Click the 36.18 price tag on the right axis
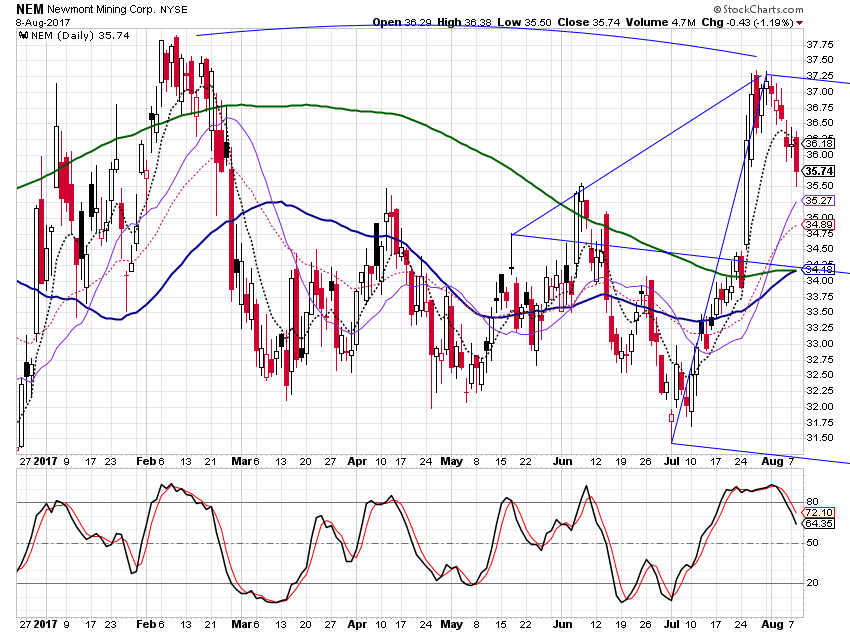This screenshot has height=633, width=850. [819, 144]
